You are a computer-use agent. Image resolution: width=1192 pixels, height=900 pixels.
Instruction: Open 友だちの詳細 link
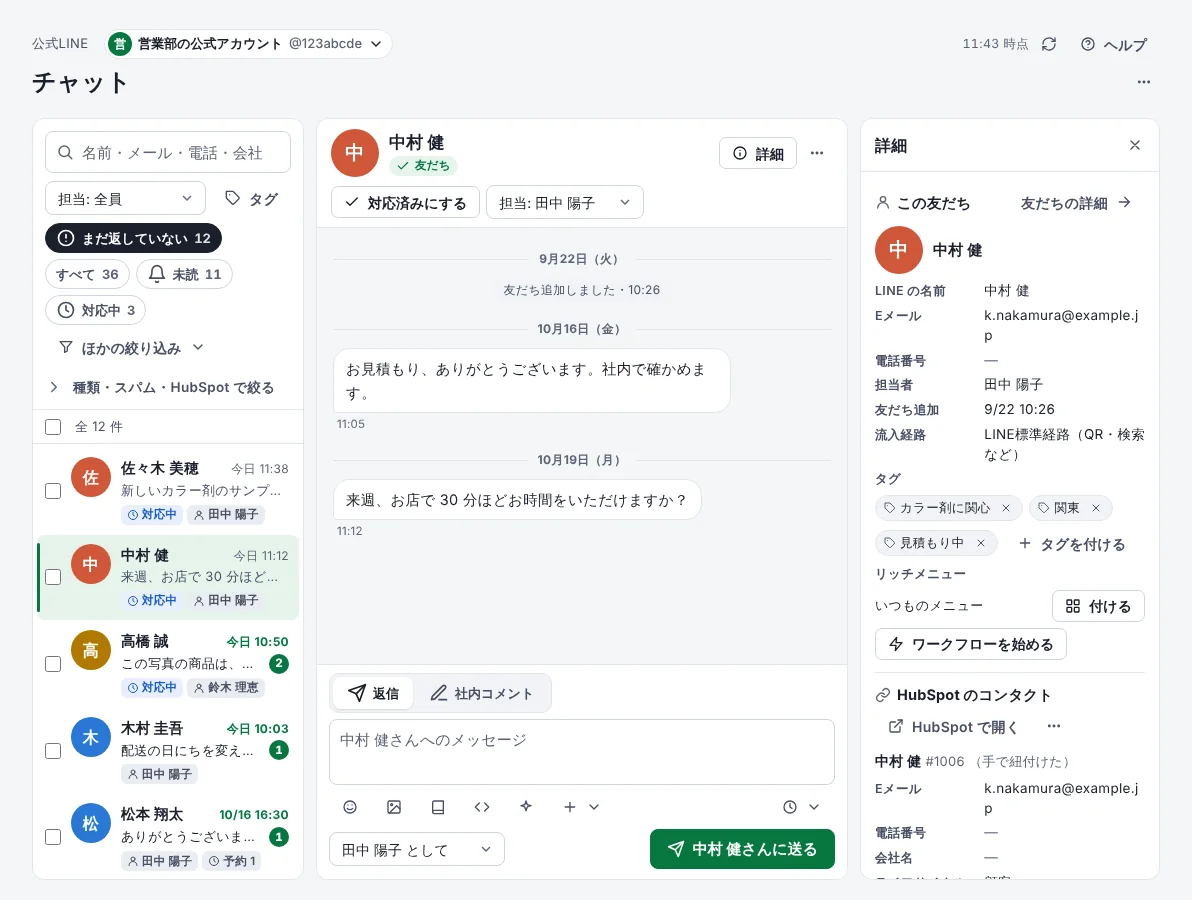point(1076,203)
